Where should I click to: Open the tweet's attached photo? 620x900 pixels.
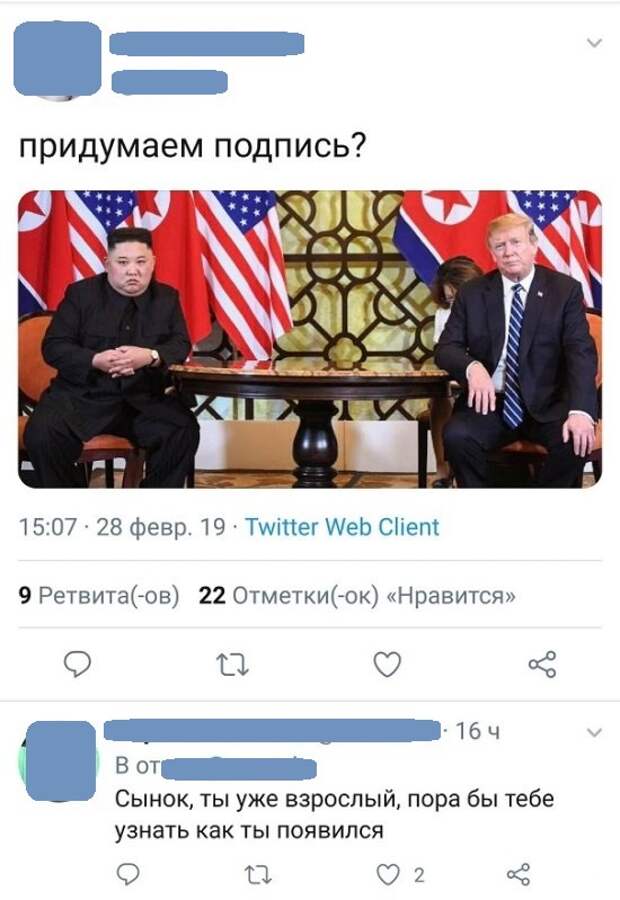(x=310, y=339)
